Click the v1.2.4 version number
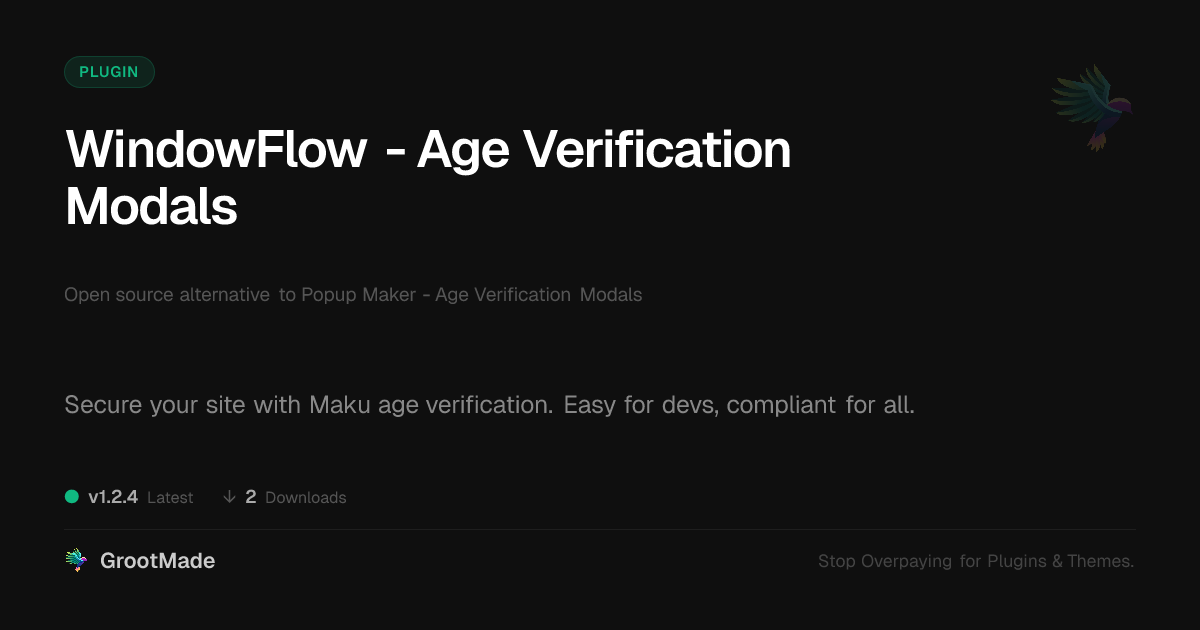Image resolution: width=1200 pixels, height=630 pixels. point(113,497)
